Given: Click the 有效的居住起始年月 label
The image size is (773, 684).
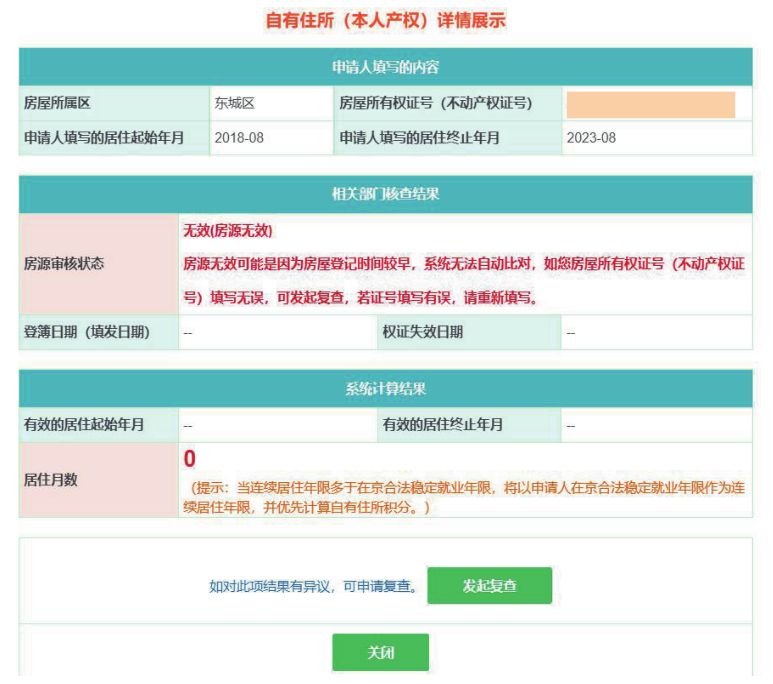Looking at the screenshot, I should point(84,425).
